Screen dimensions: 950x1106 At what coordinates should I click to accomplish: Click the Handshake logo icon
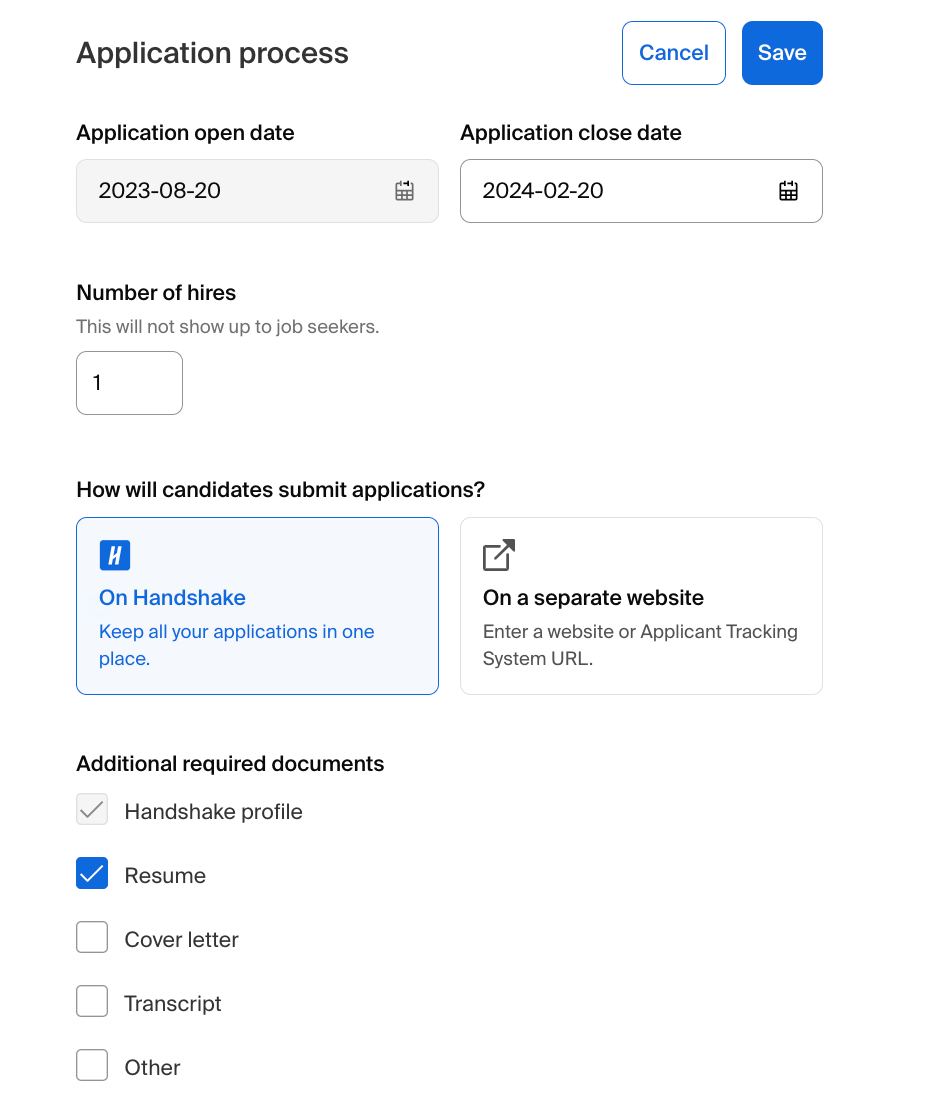tap(115, 555)
